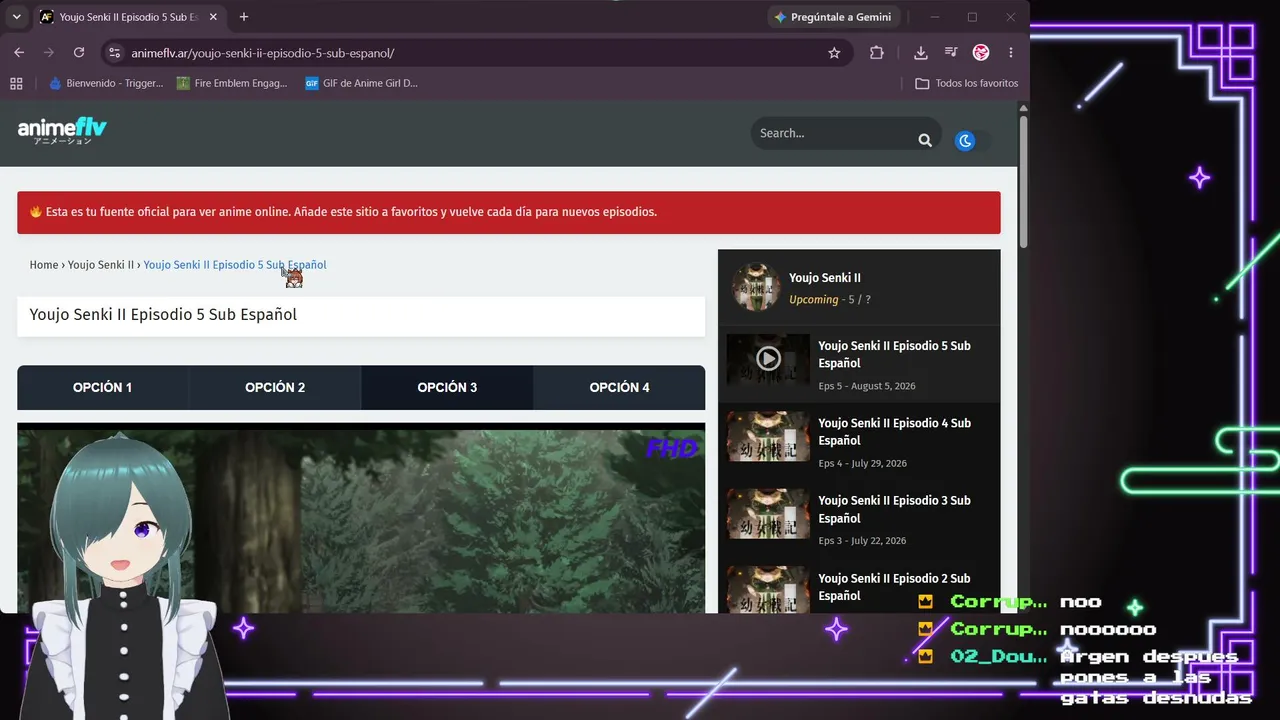Screen dimensions: 1280x720
Task: Reload the current page
Action: [79, 53]
